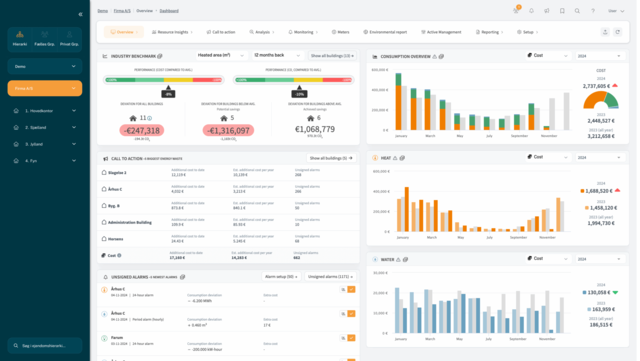Open the Analysis tab

point(262,32)
